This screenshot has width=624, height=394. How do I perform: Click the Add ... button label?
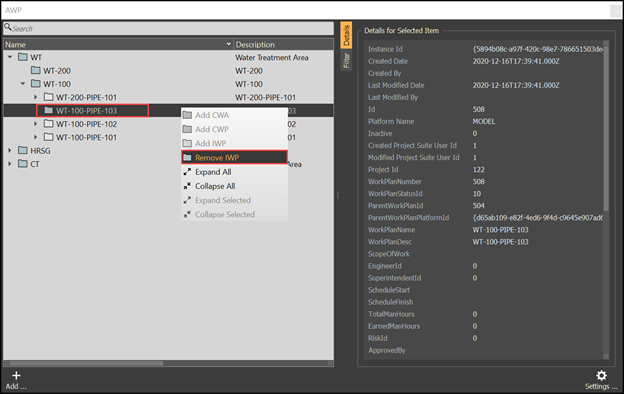coord(16,386)
